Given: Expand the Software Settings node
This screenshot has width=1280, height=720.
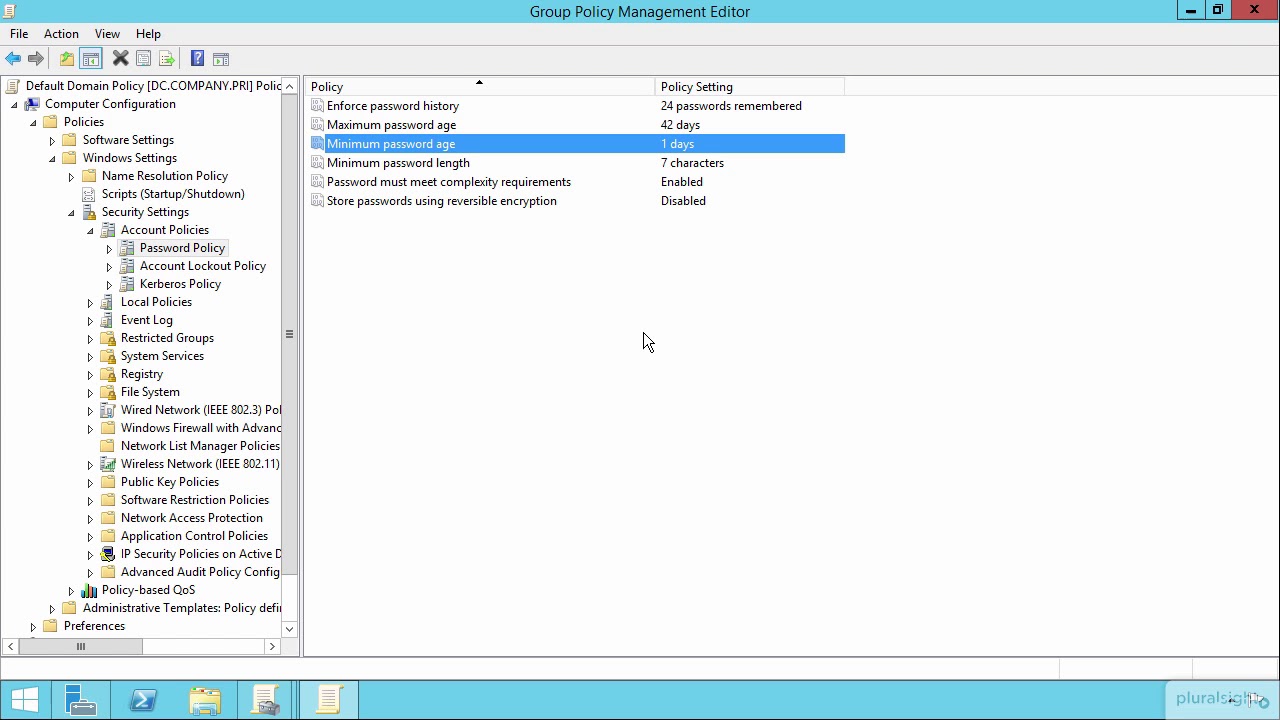Looking at the screenshot, I should click(52, 141).
